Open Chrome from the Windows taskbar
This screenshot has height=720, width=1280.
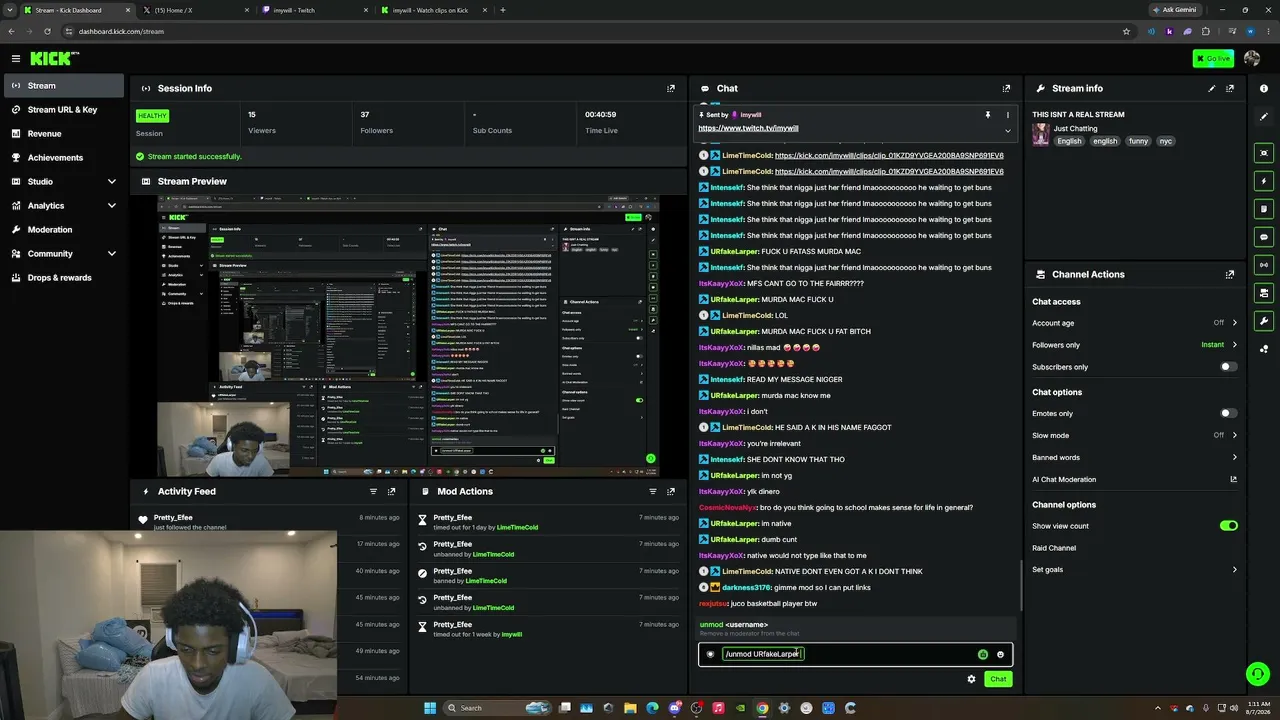[762, 708]
